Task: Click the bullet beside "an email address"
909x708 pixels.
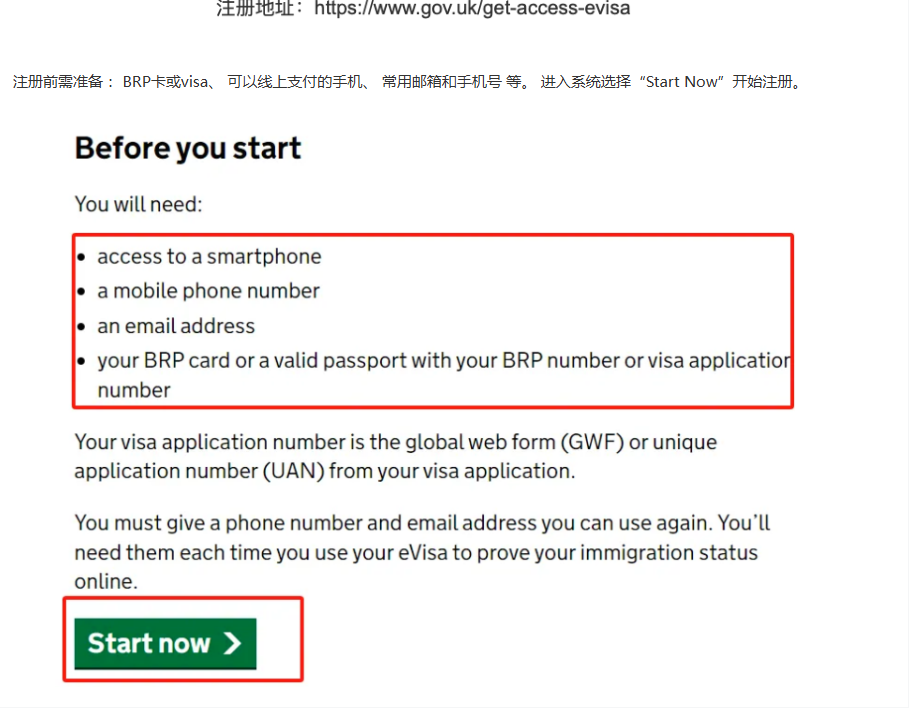Action: click(x=81, y=328)
